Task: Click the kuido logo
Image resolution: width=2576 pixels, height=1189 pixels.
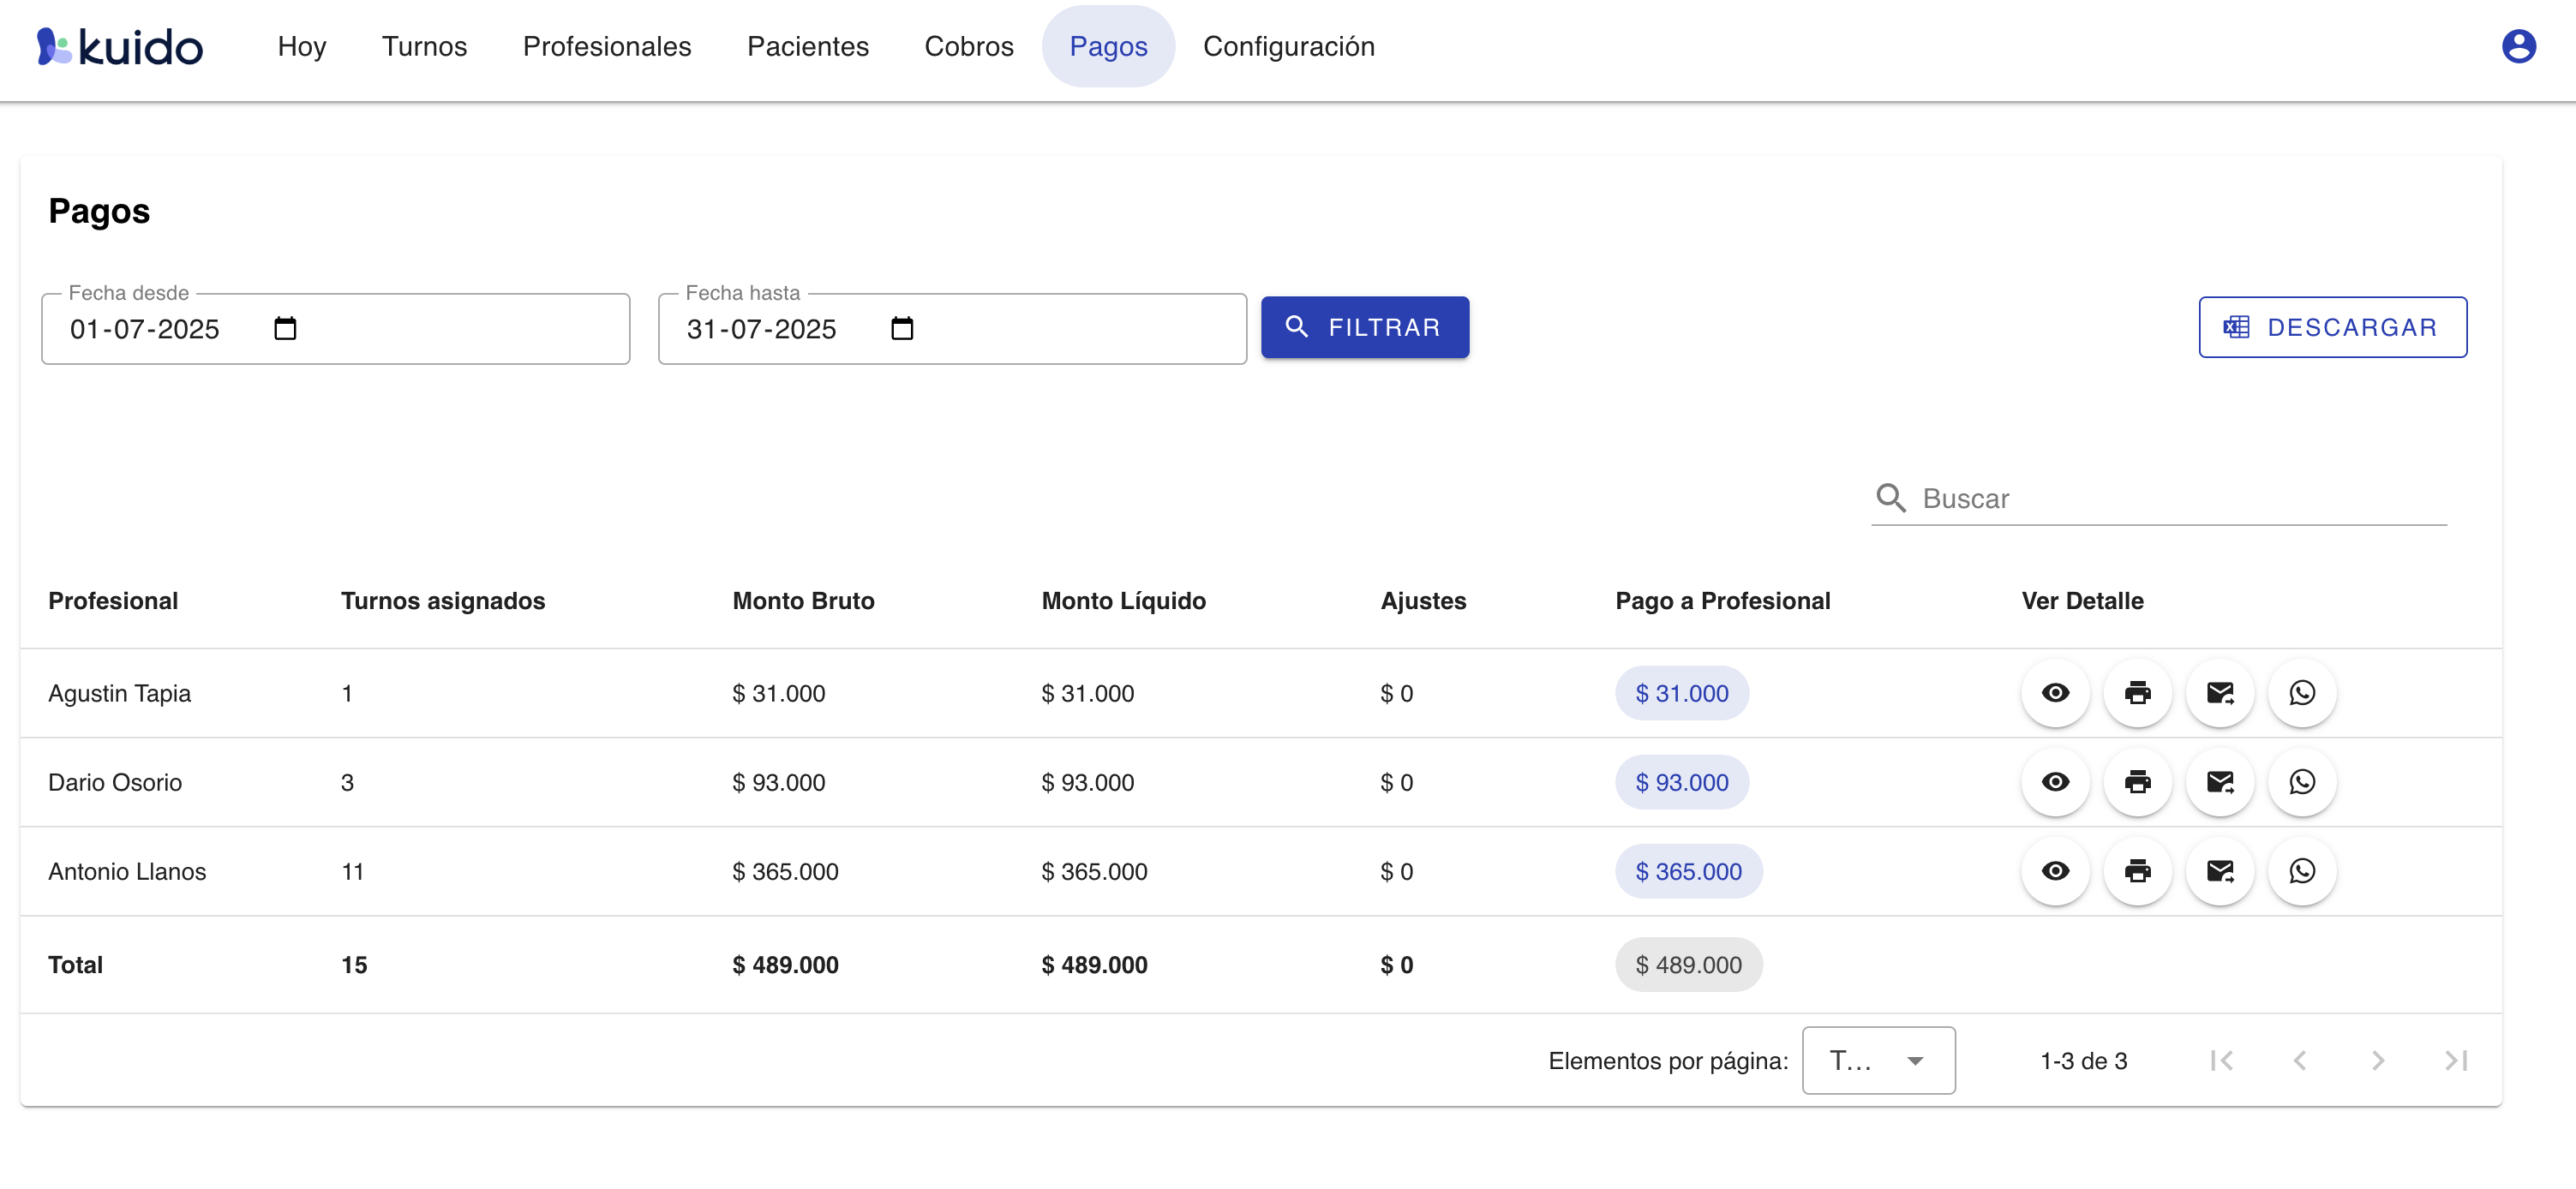Action: tap(120, 46)
